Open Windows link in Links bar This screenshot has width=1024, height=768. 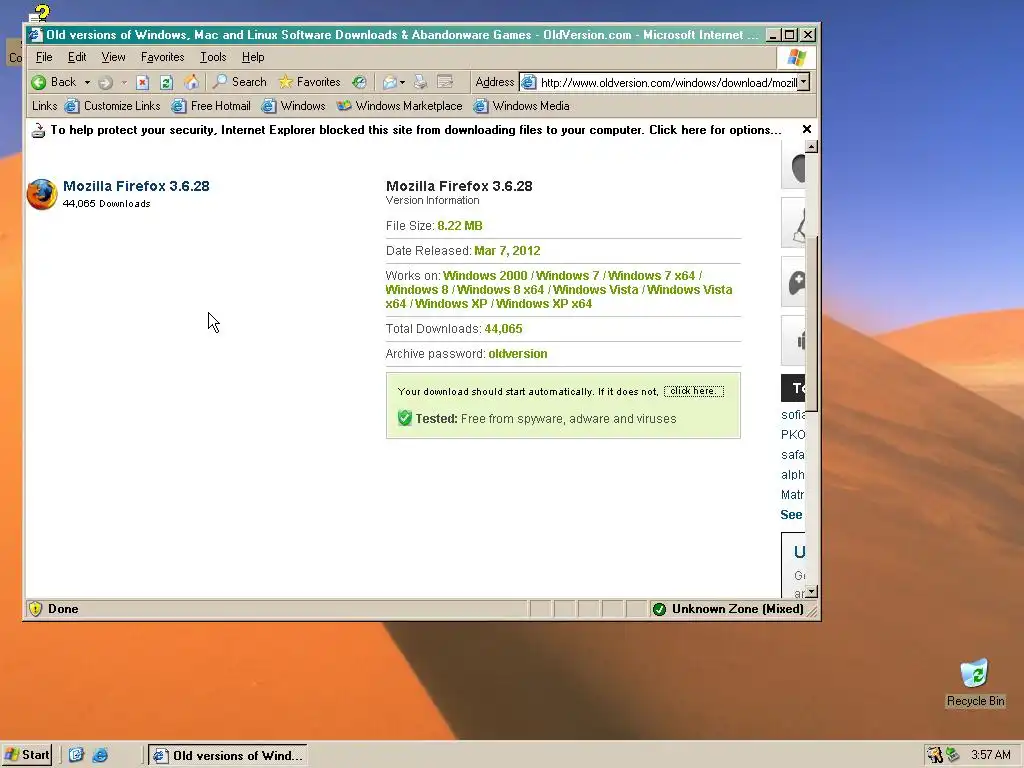293,106
